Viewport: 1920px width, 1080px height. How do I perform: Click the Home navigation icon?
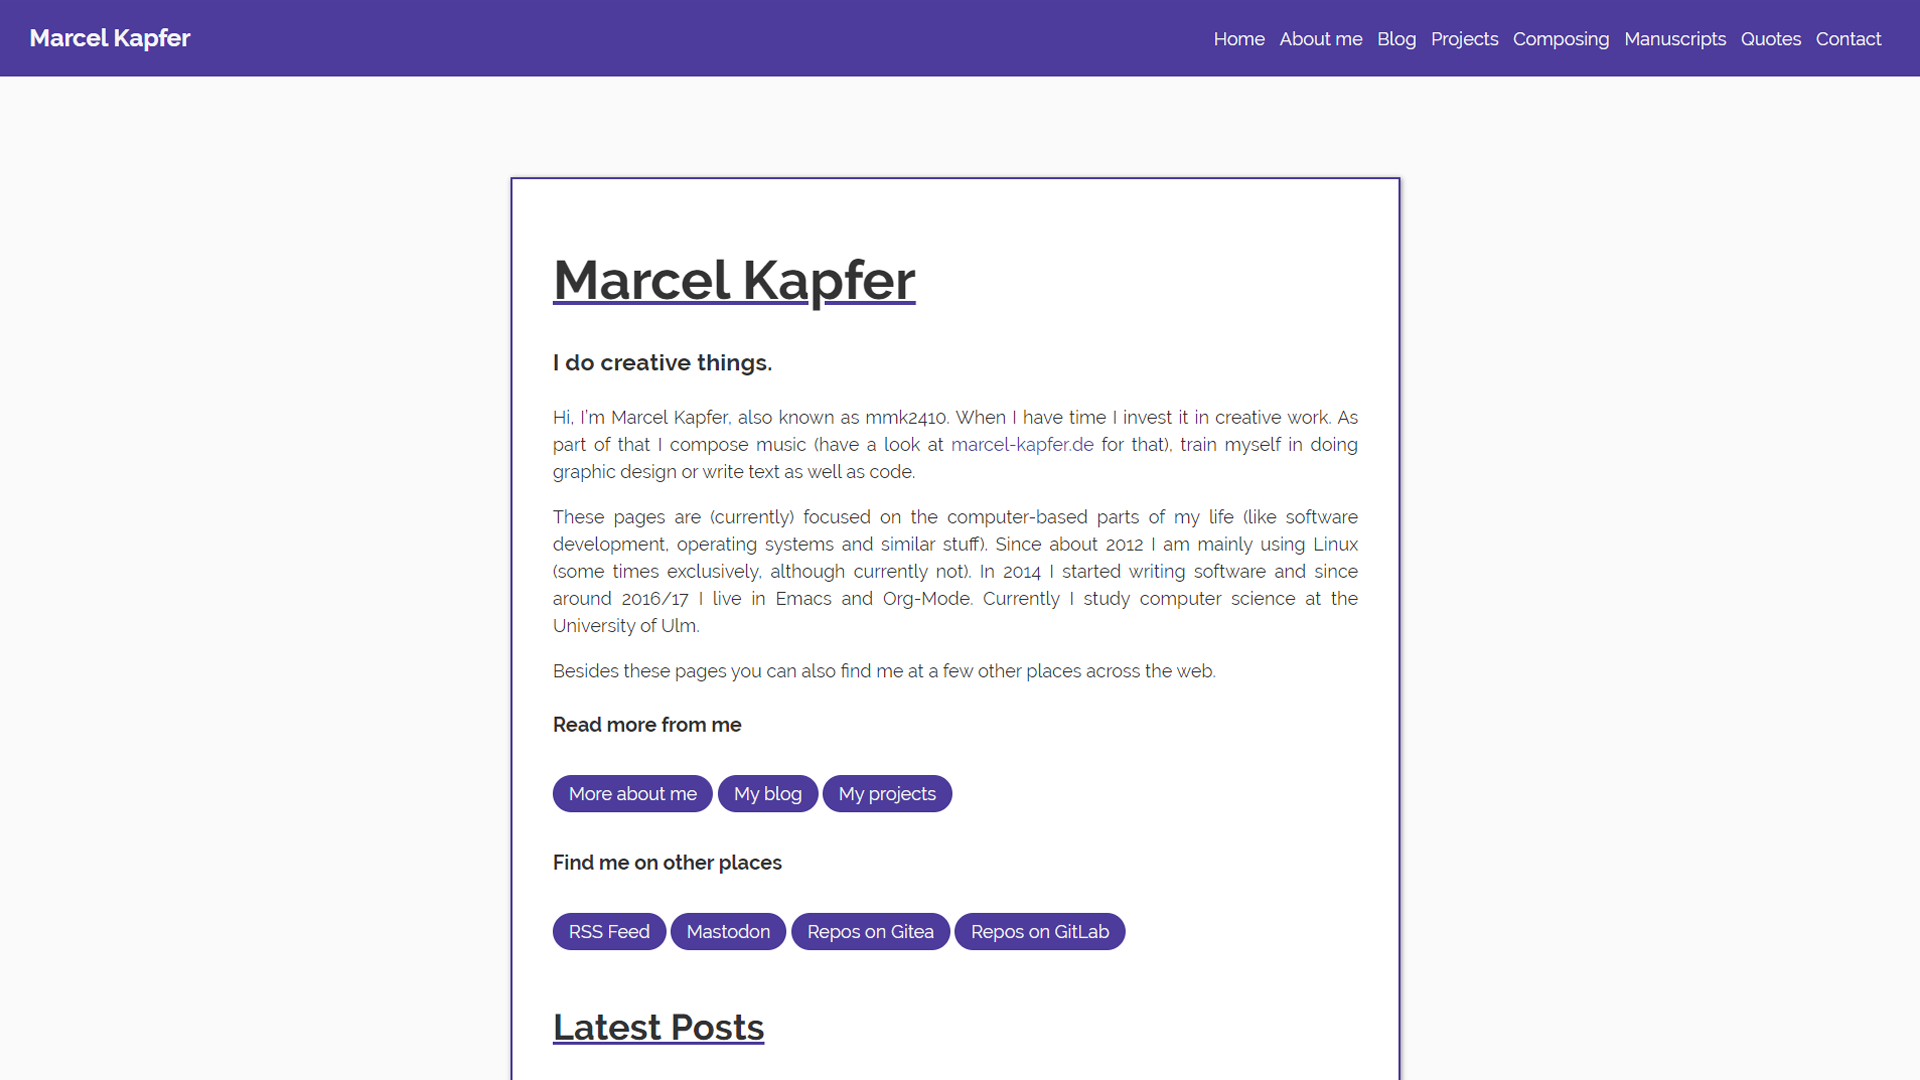[1238, 37]
